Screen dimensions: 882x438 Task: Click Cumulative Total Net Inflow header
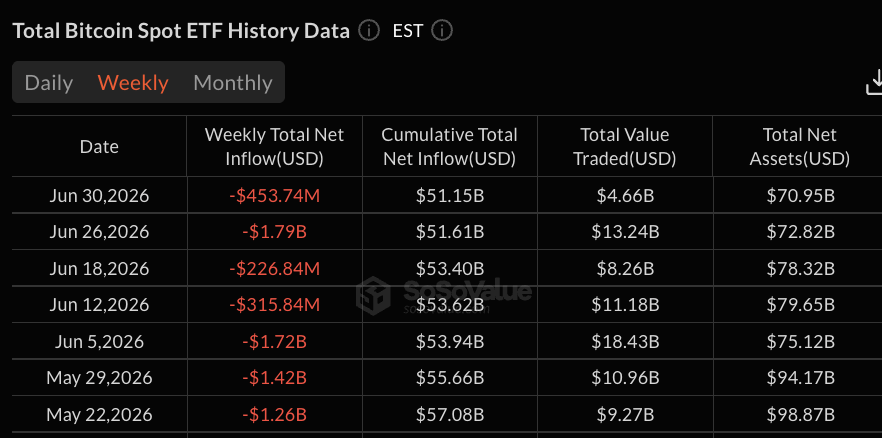(x=449, y=147)
